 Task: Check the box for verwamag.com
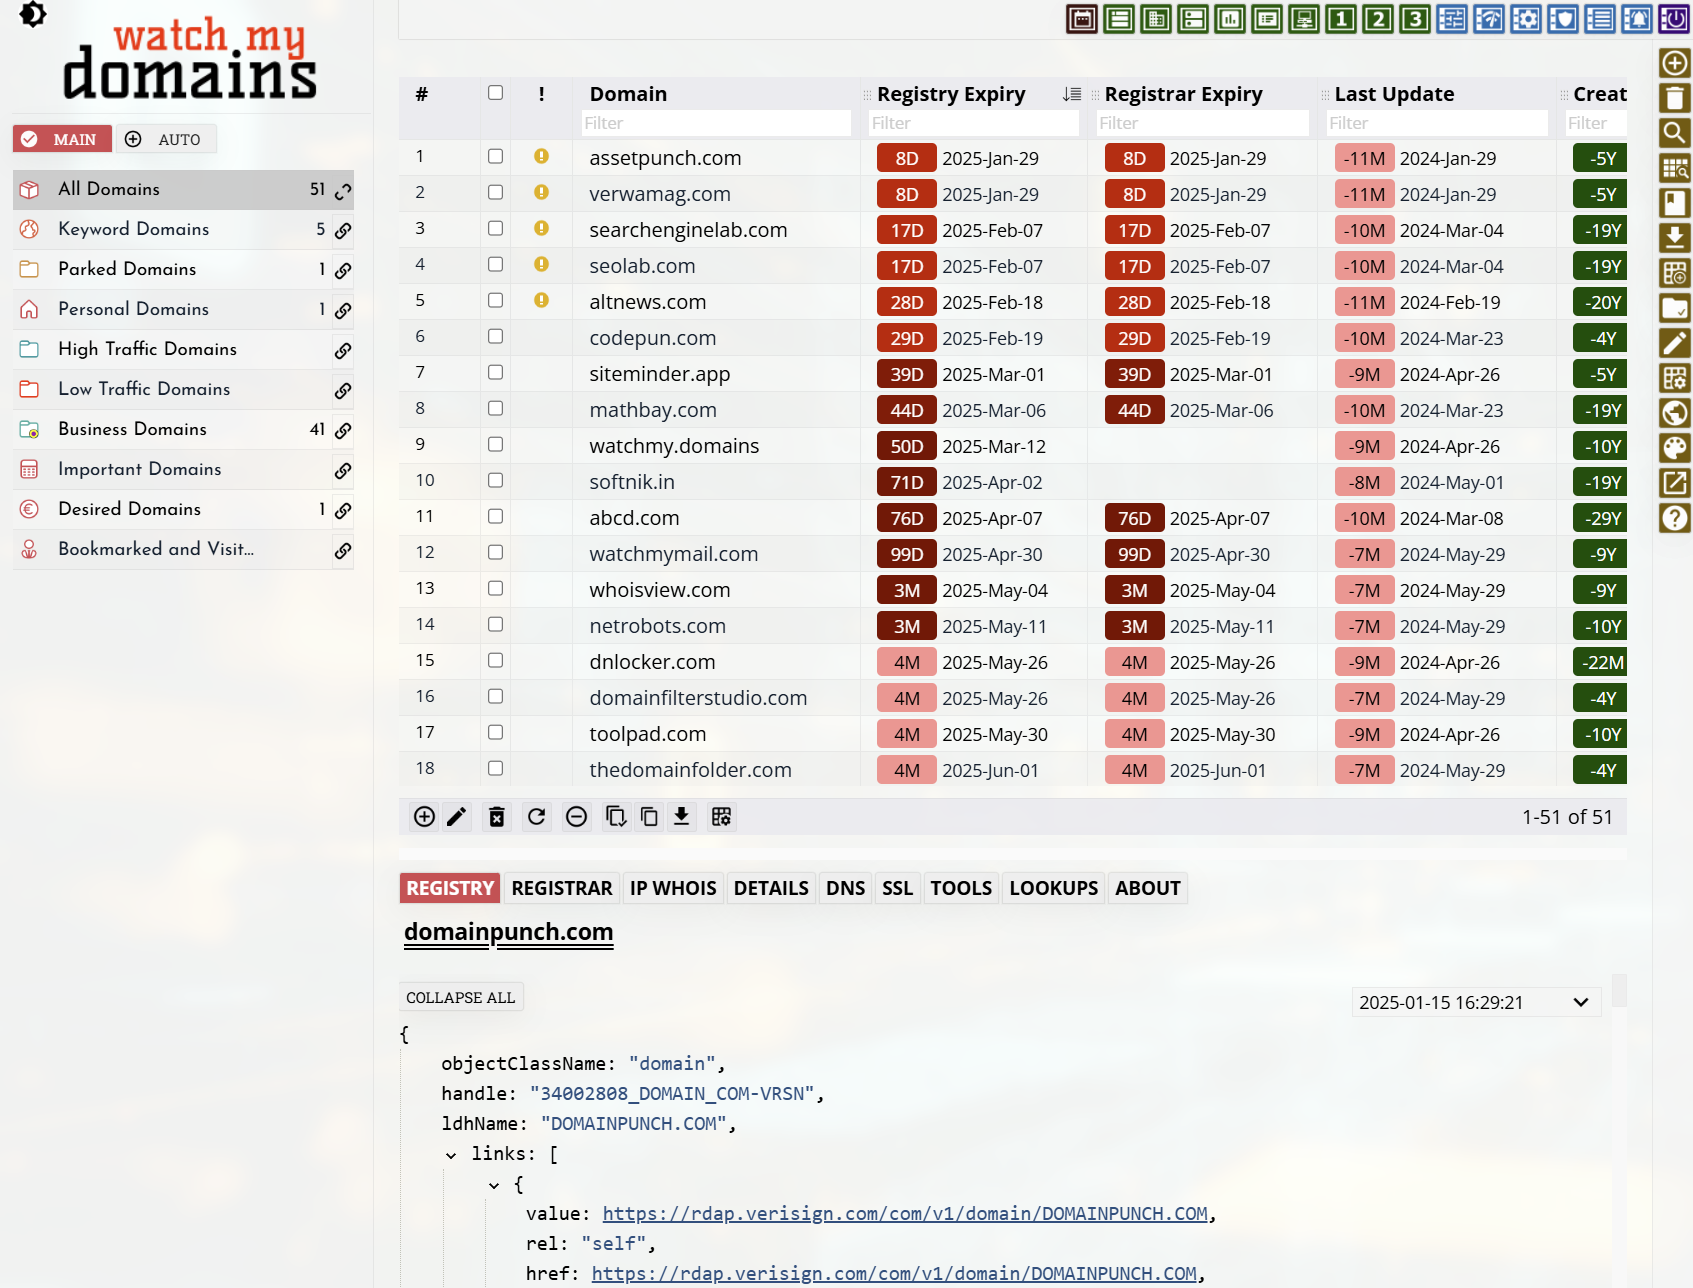click(x=495, y=192)
